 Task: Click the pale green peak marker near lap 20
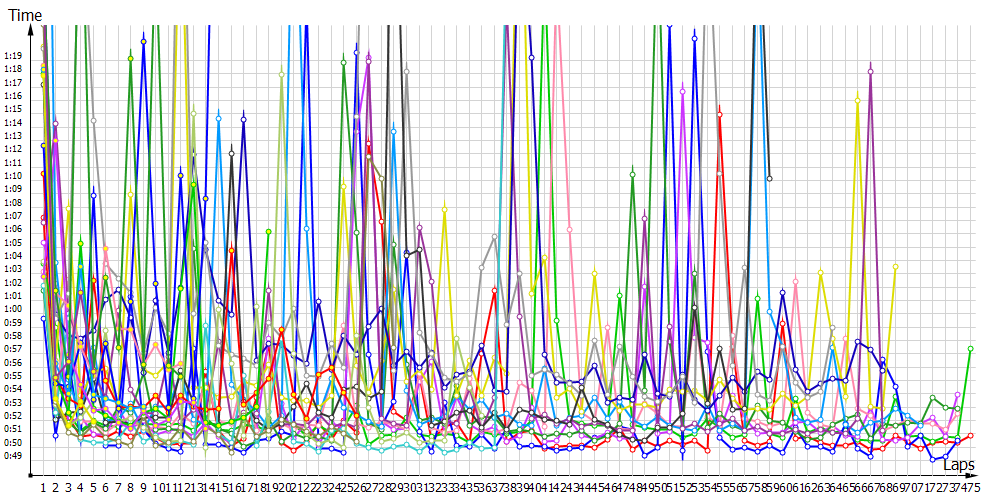(x=281, y=74)
